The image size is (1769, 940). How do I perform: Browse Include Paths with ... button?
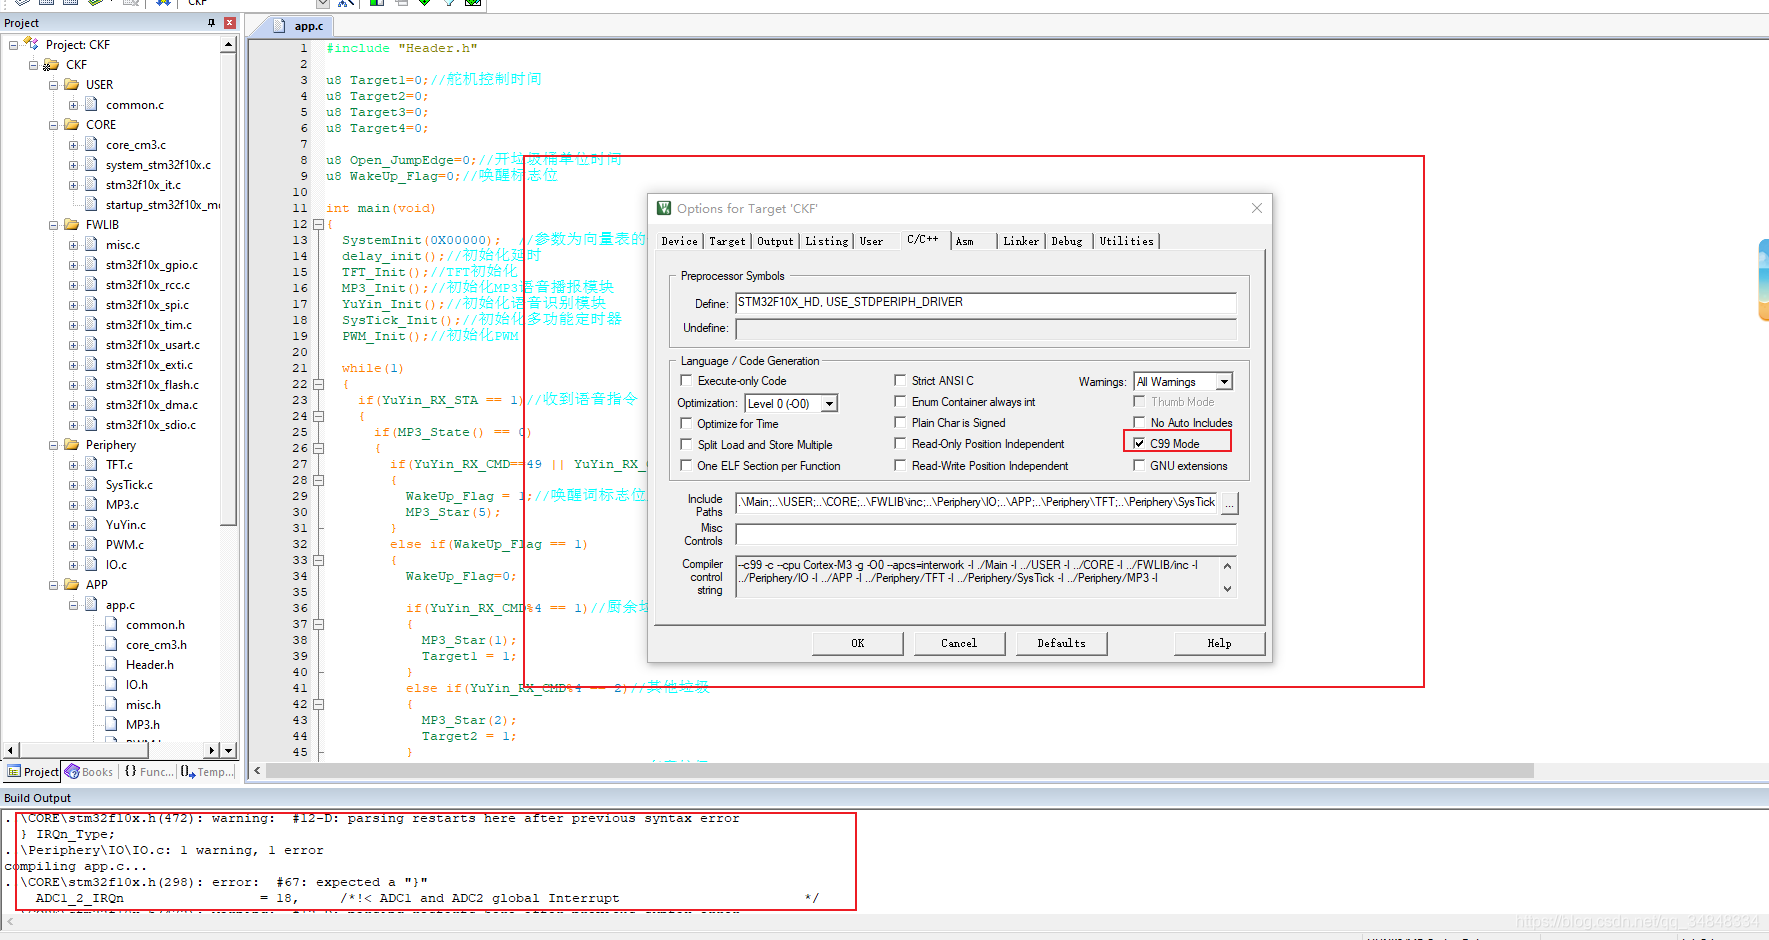click(1229, 503)
